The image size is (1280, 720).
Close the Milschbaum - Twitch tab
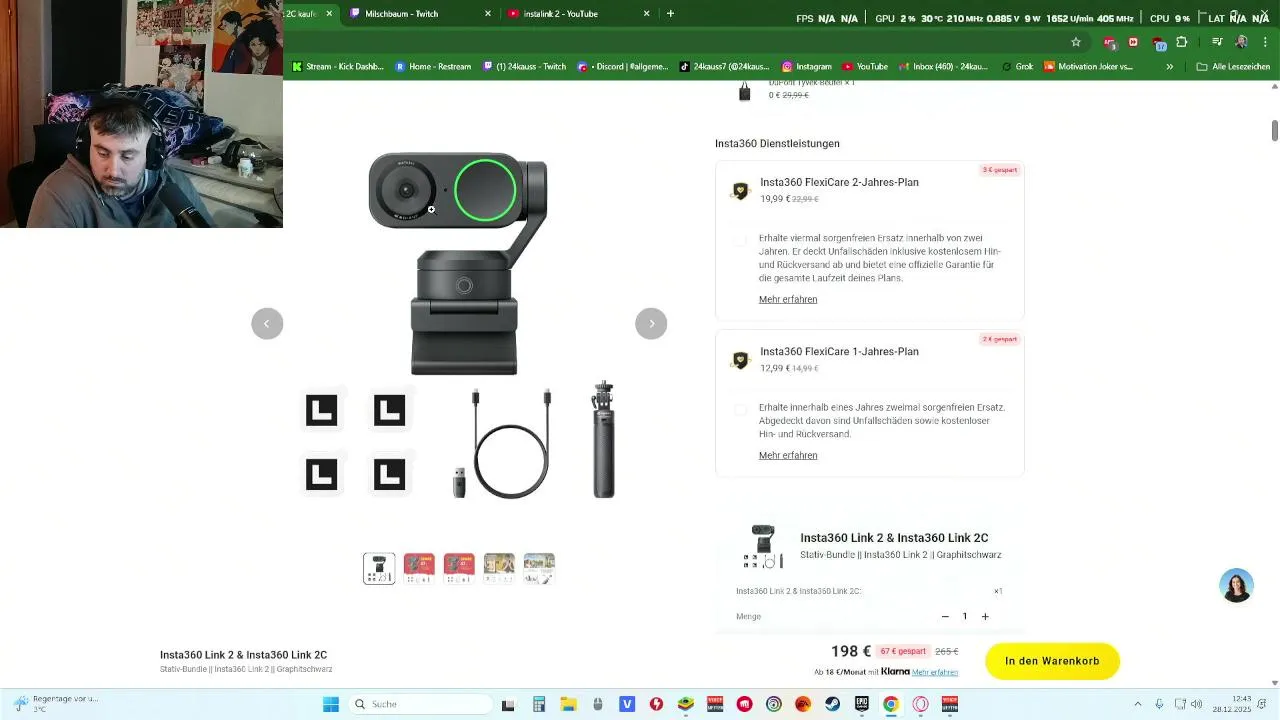click(488, 13)
